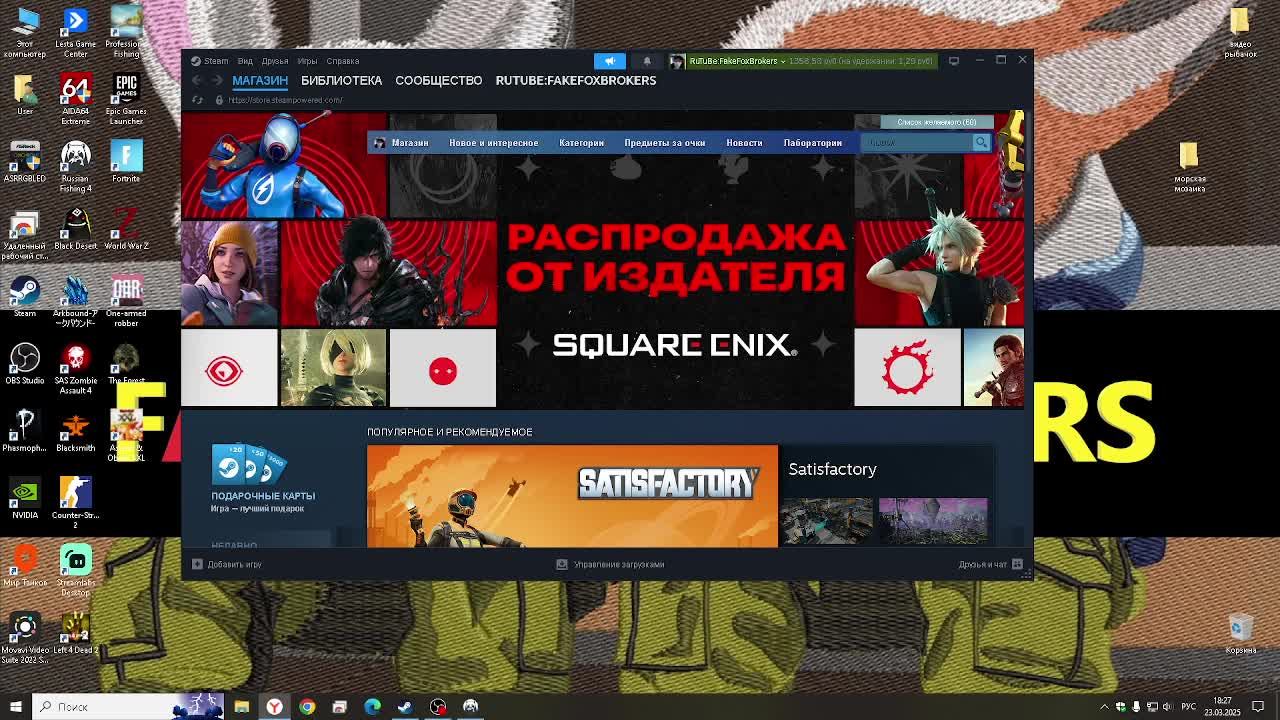Click the Steam taskbar icon
Viewport: 1280px width, 720px height.
405,707
